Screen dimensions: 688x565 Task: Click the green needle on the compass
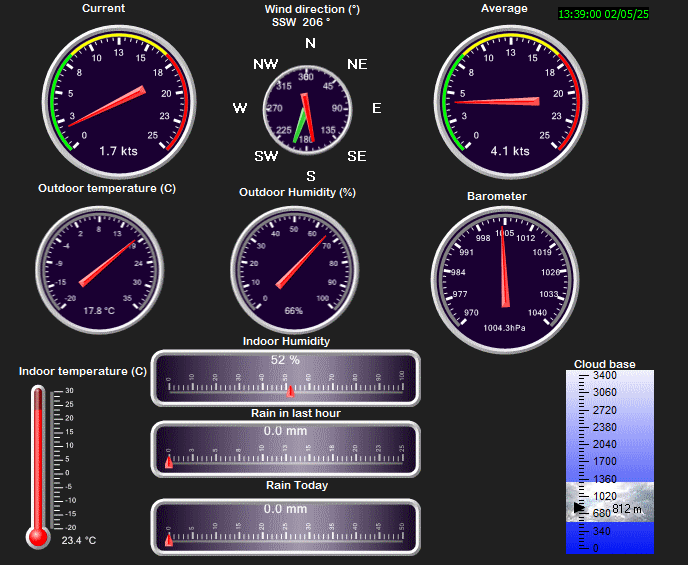click(299, 126)
